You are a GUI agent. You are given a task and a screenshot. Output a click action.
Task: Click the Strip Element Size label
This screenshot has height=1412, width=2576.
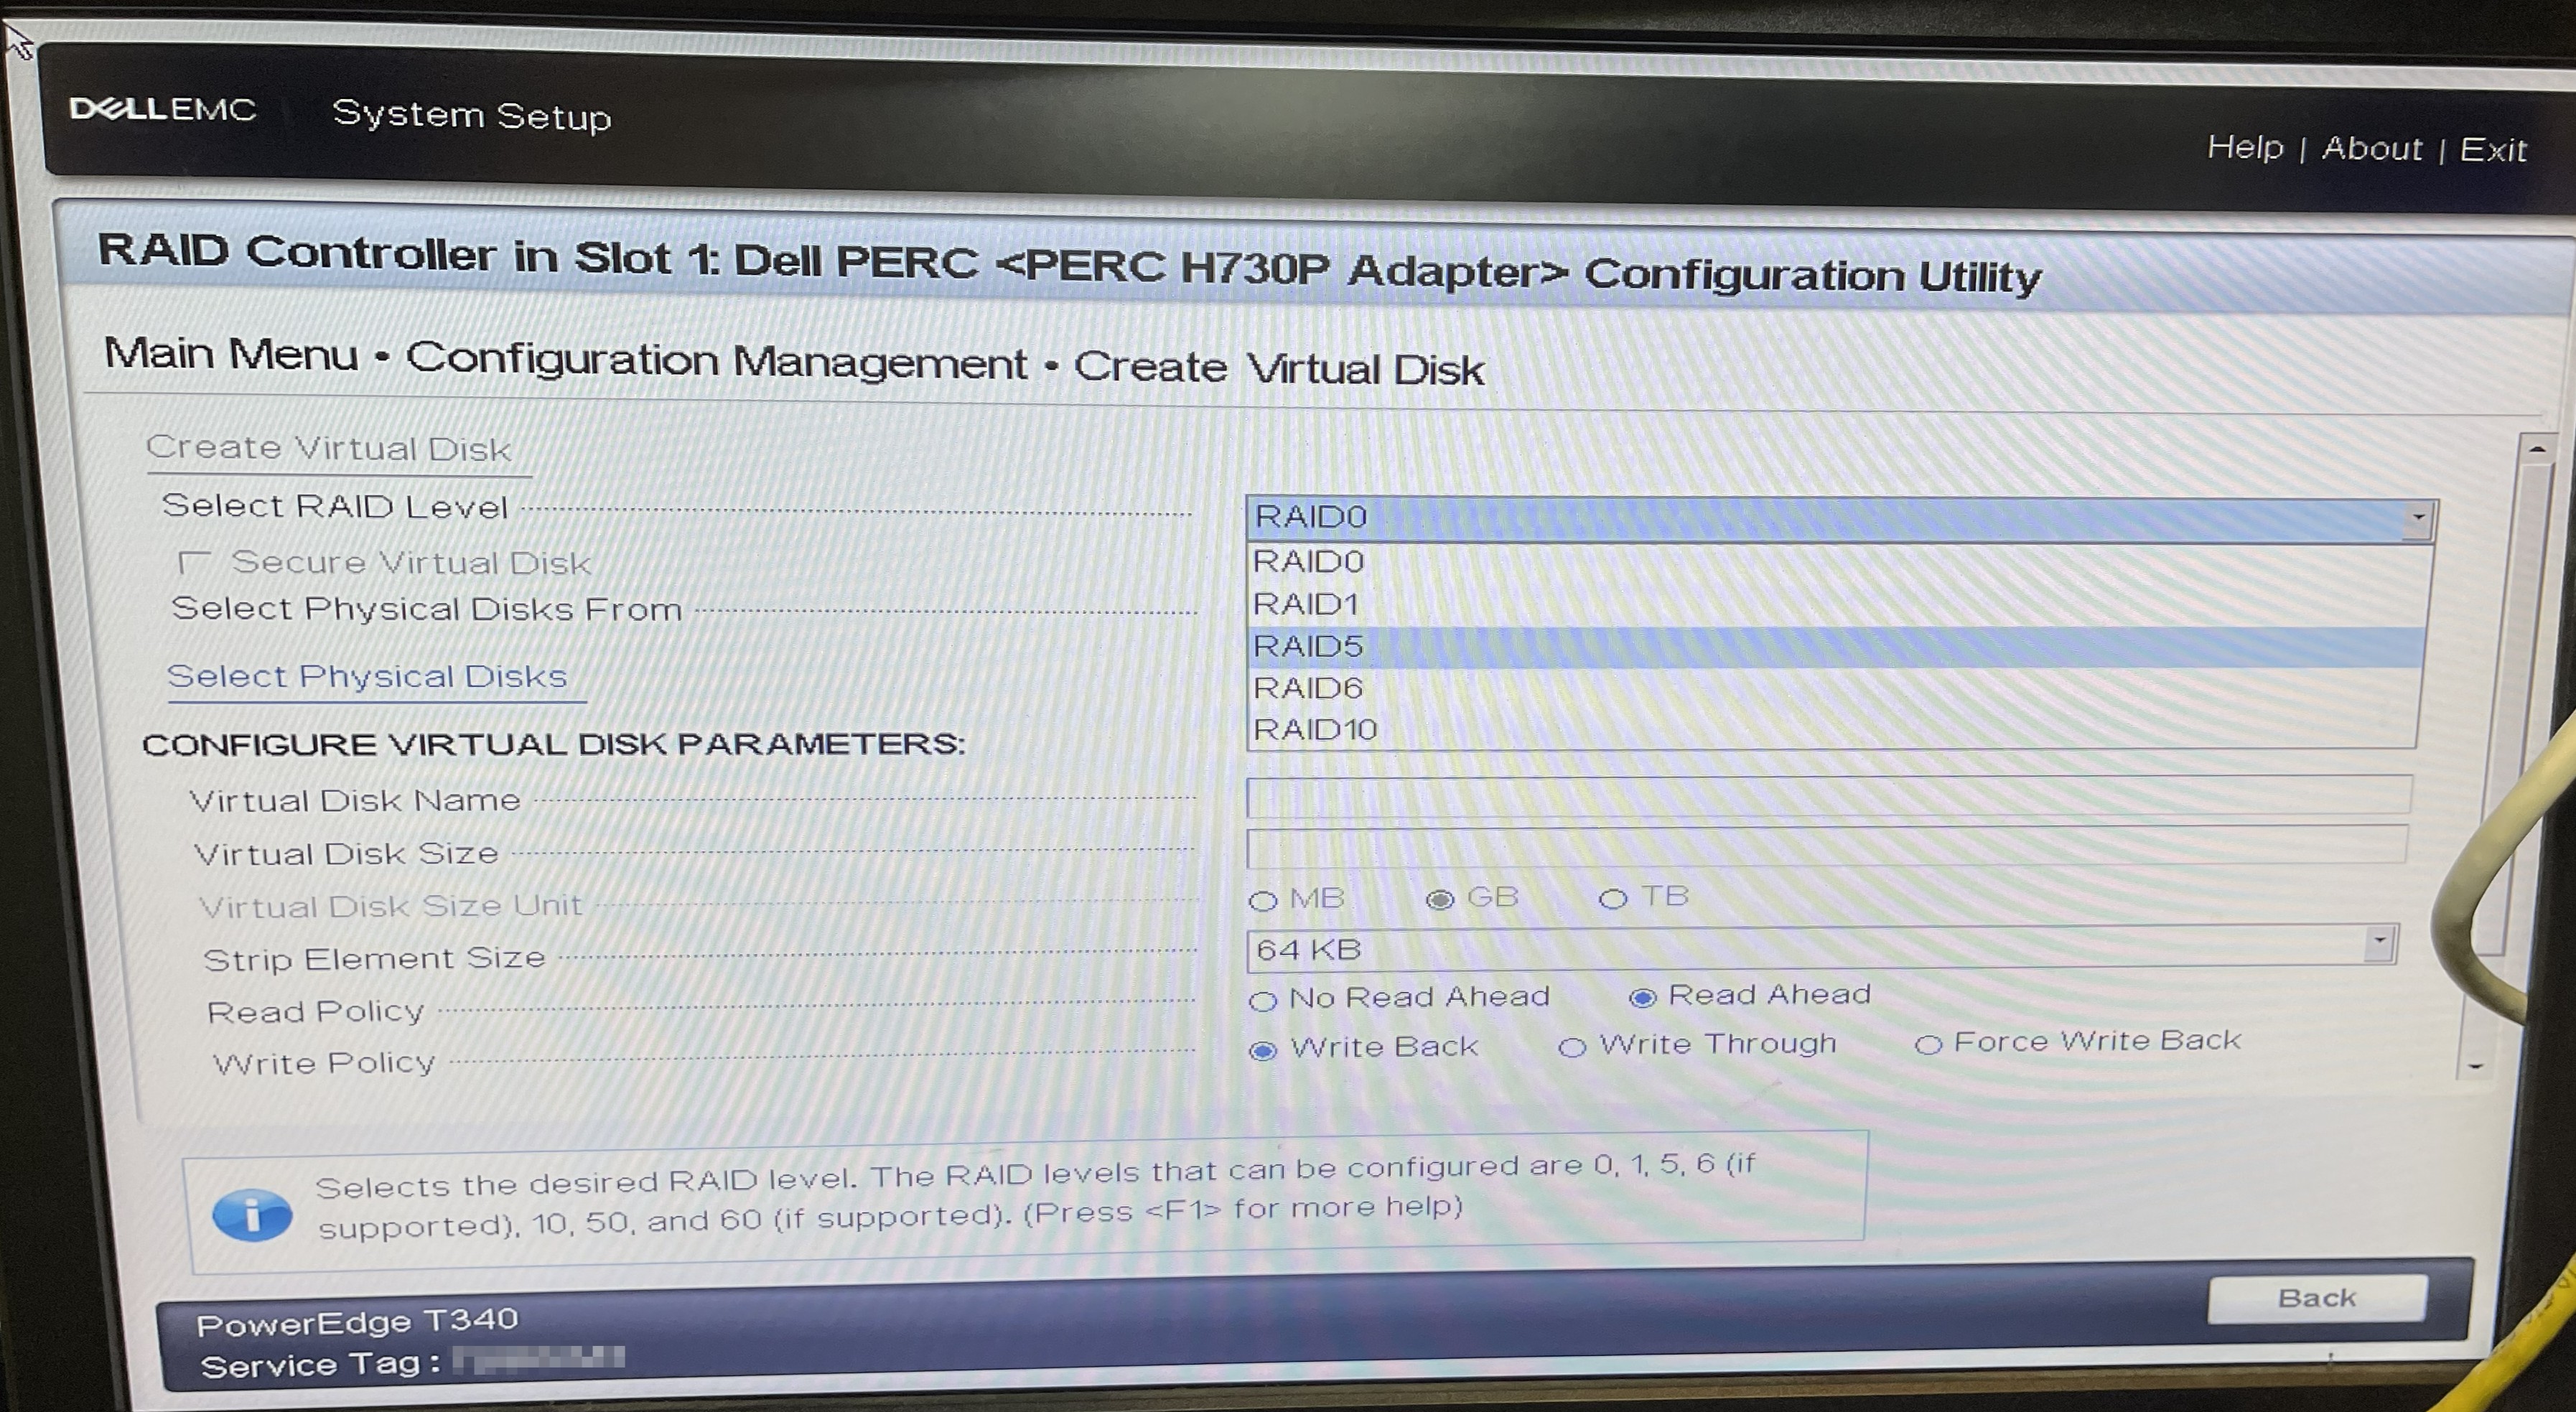pyautogui.click(x=374, y=958)
